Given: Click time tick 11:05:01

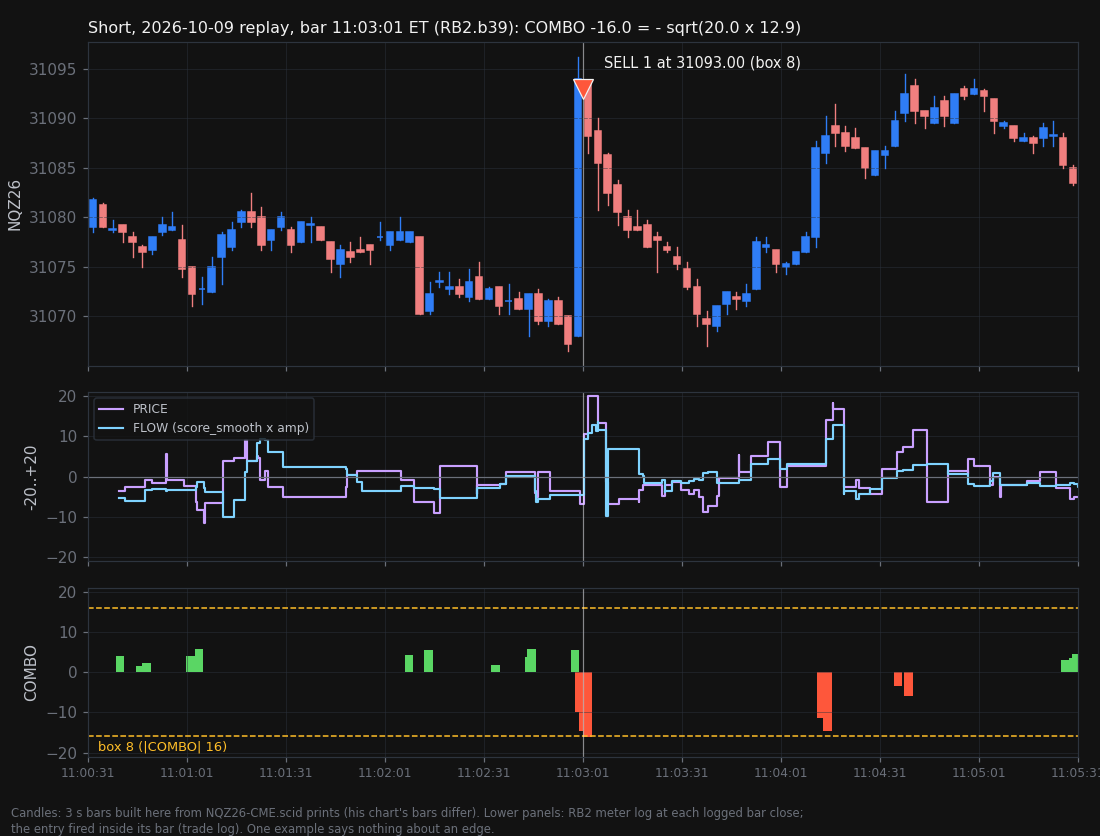Looking at the screenshot, I should [x=979, y=773].
